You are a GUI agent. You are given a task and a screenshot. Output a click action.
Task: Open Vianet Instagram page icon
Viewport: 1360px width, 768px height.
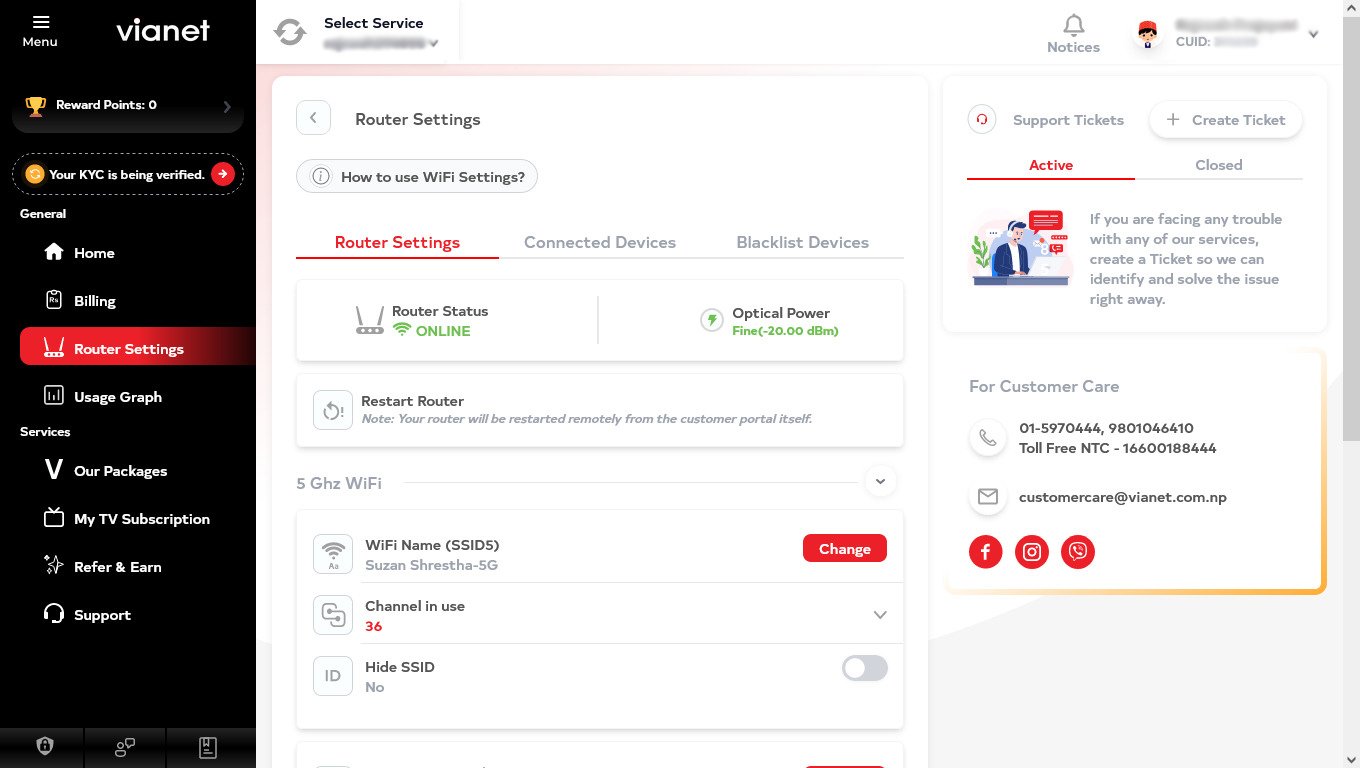[1031, 551]
